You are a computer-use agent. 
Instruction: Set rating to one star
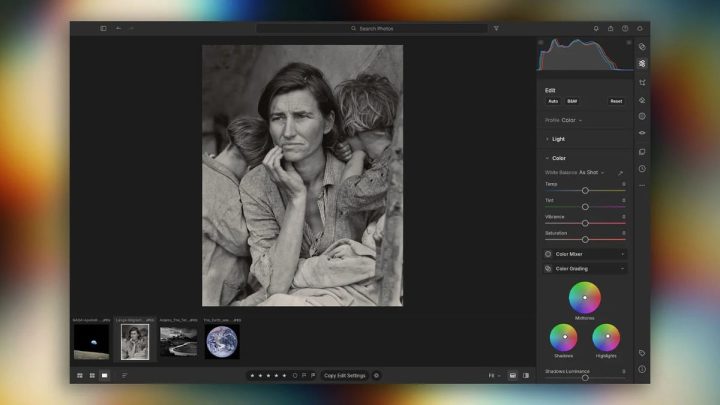[252, 376]
